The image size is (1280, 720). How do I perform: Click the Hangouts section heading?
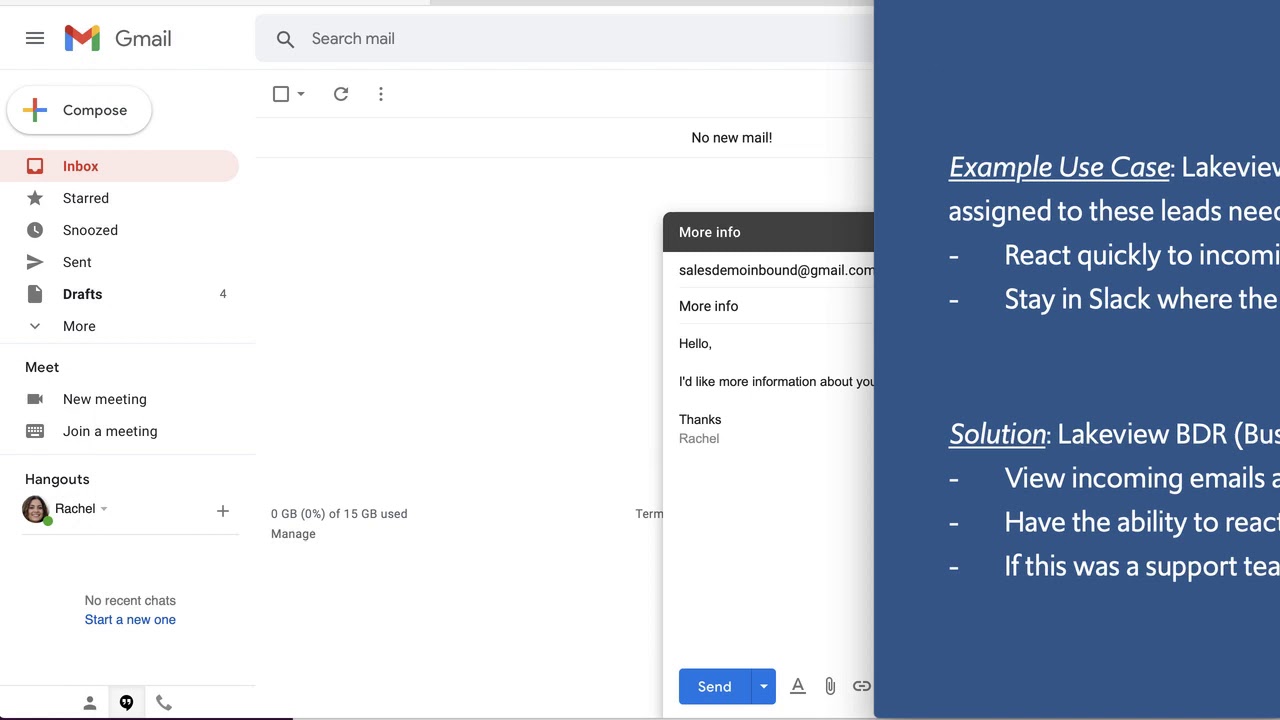pos(57,479)
